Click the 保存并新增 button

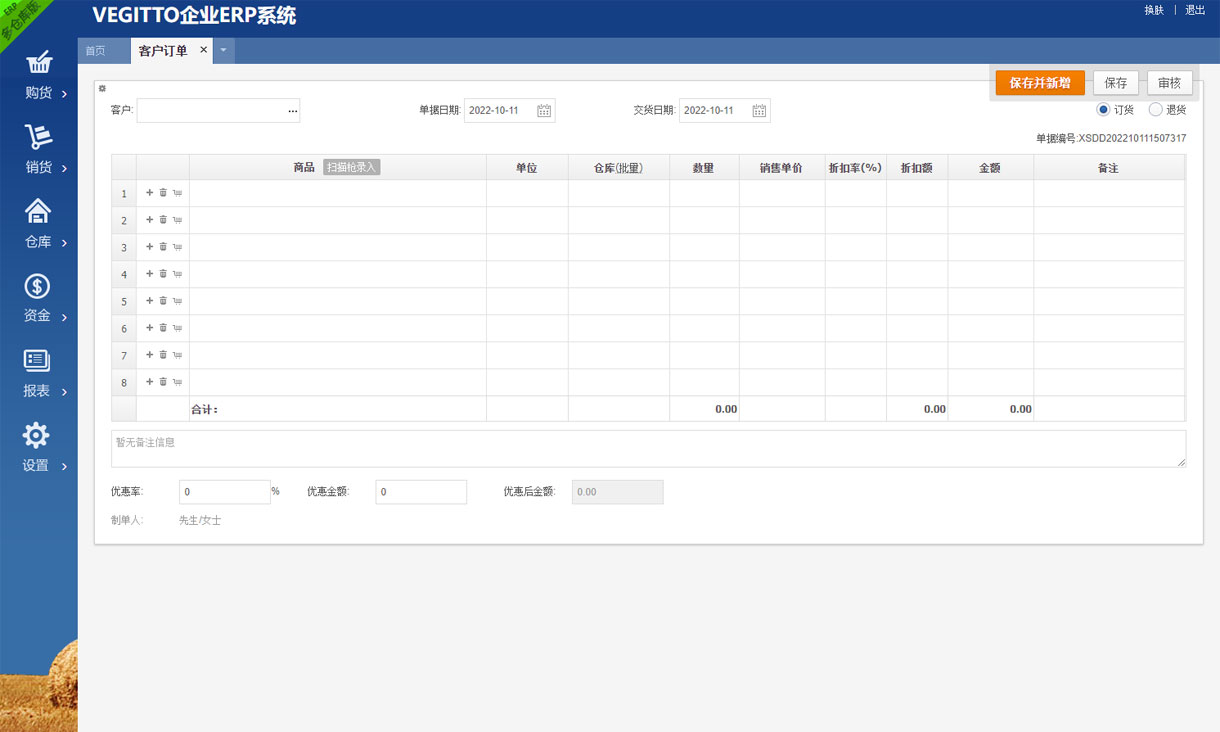pyautogui.click(x=1040, y=83)
